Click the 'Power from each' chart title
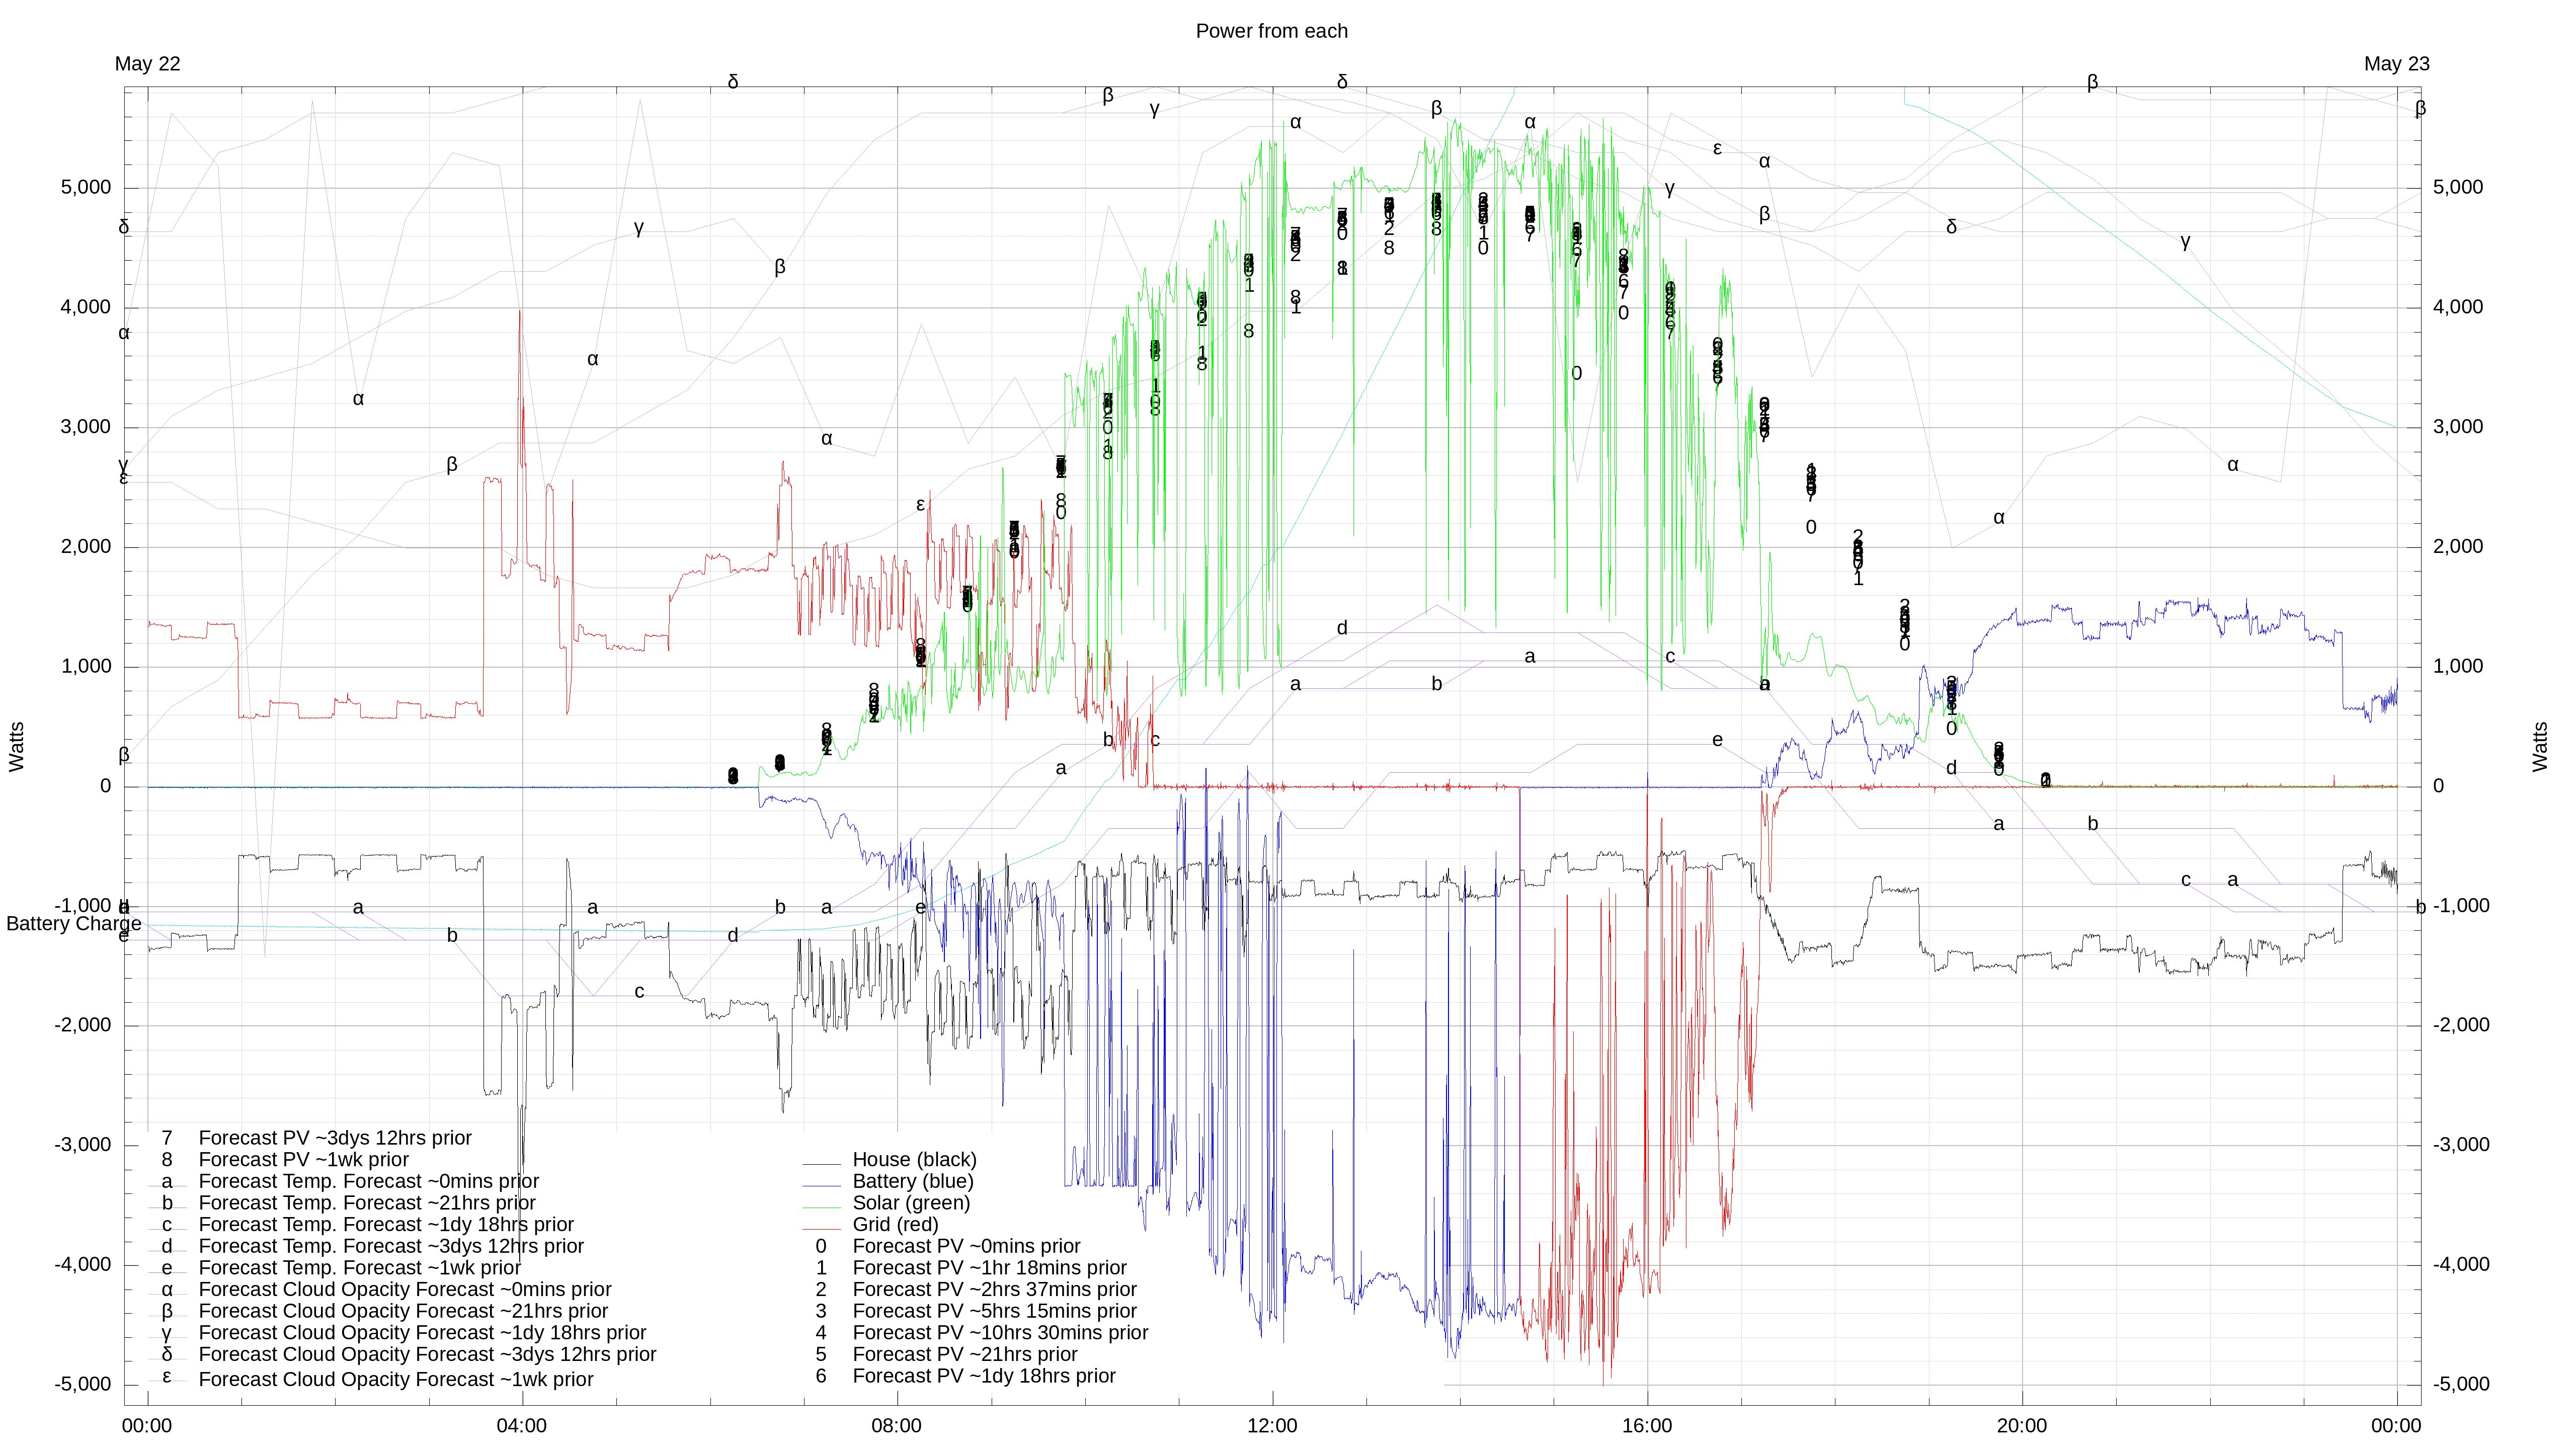Screen dimensions: 2576x1449 pos(1271,31)
